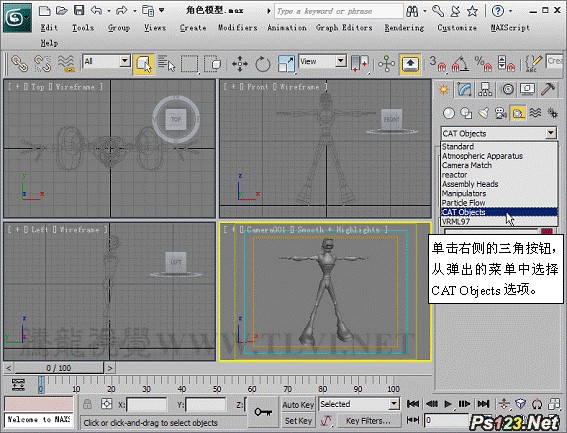The width and height of the screenshot is (567, 433).
Task: Toggle the Spinner Snap button
Action: coord(506,63)
